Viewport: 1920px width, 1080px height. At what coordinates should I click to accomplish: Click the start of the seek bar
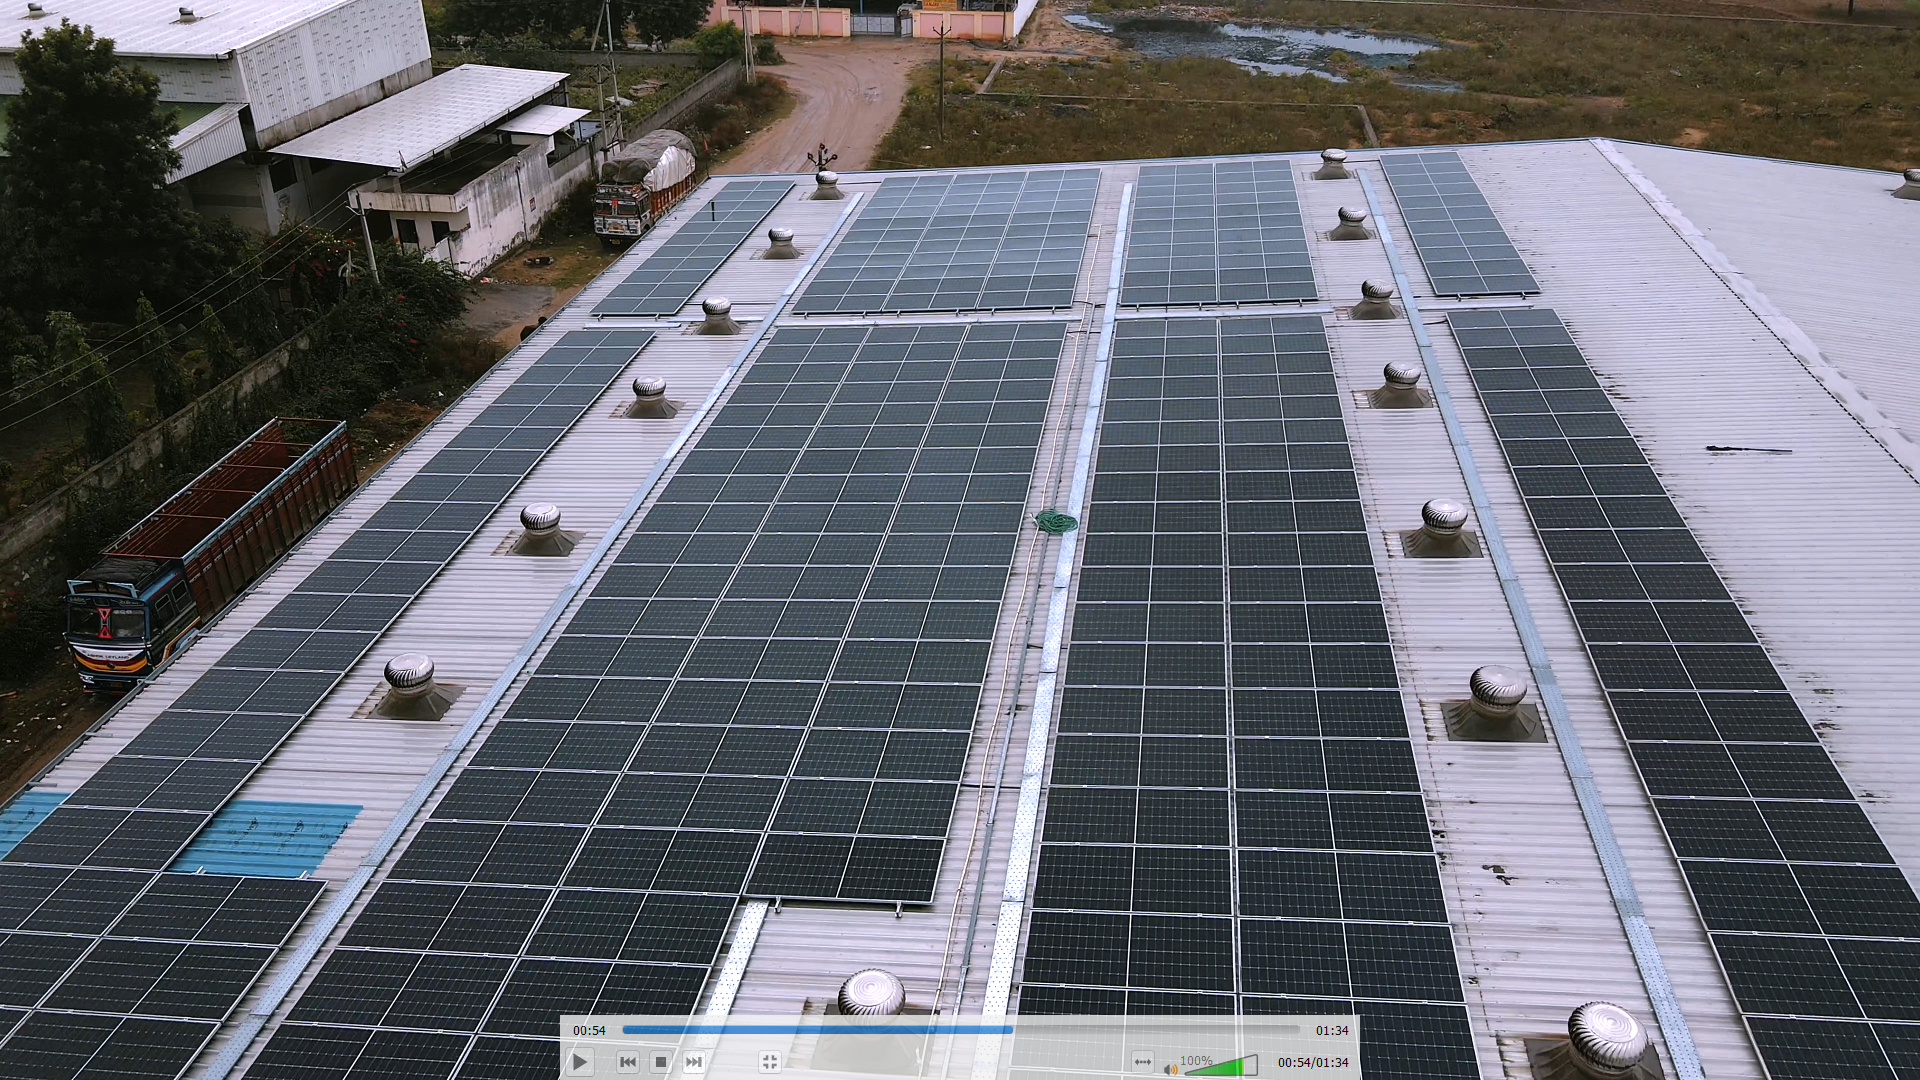click(x=626, y=1029)
